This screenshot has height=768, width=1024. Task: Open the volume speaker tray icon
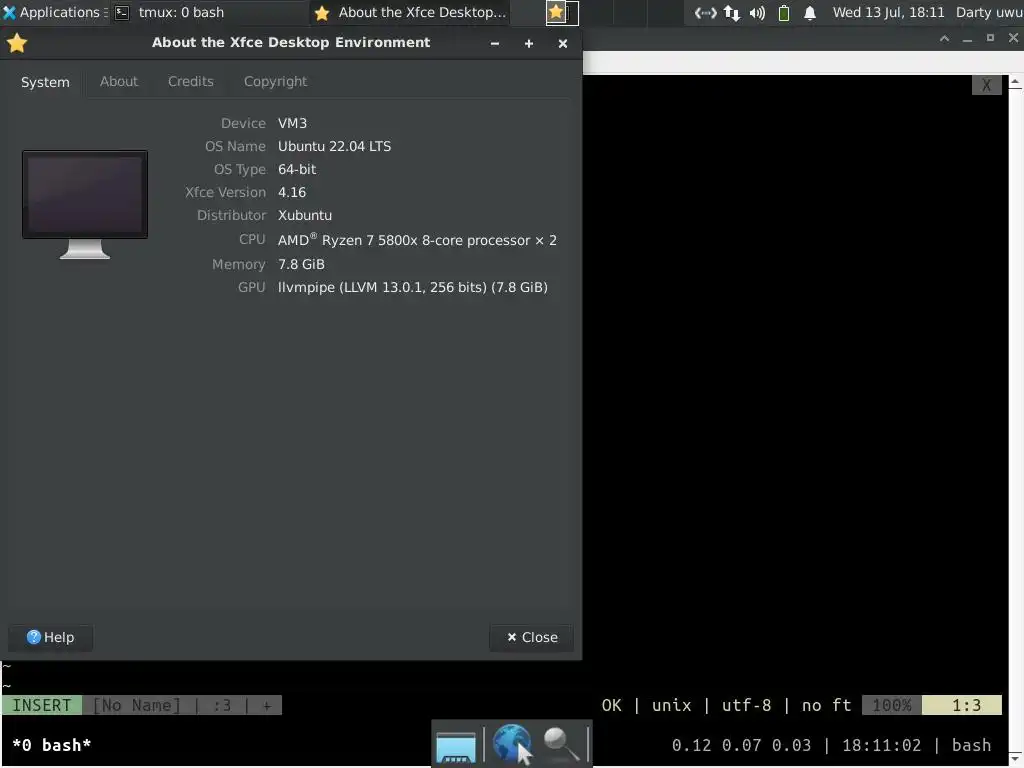(x=758, y=12)
